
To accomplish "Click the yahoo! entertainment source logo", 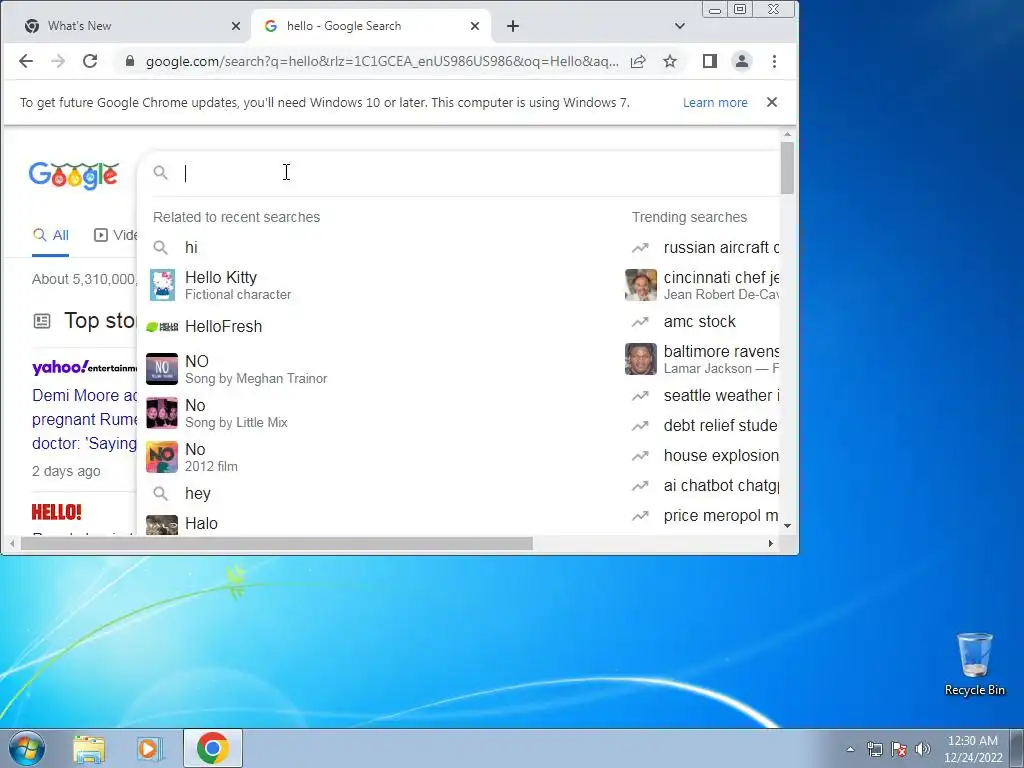I will [85, 367].
